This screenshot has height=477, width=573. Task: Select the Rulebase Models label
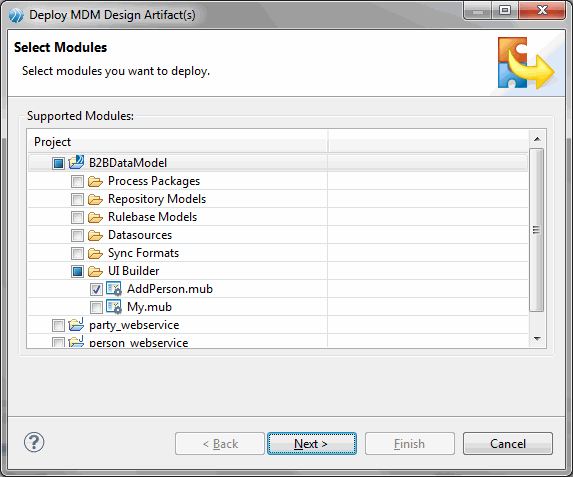pyautogui.click(x=152, y=217)
